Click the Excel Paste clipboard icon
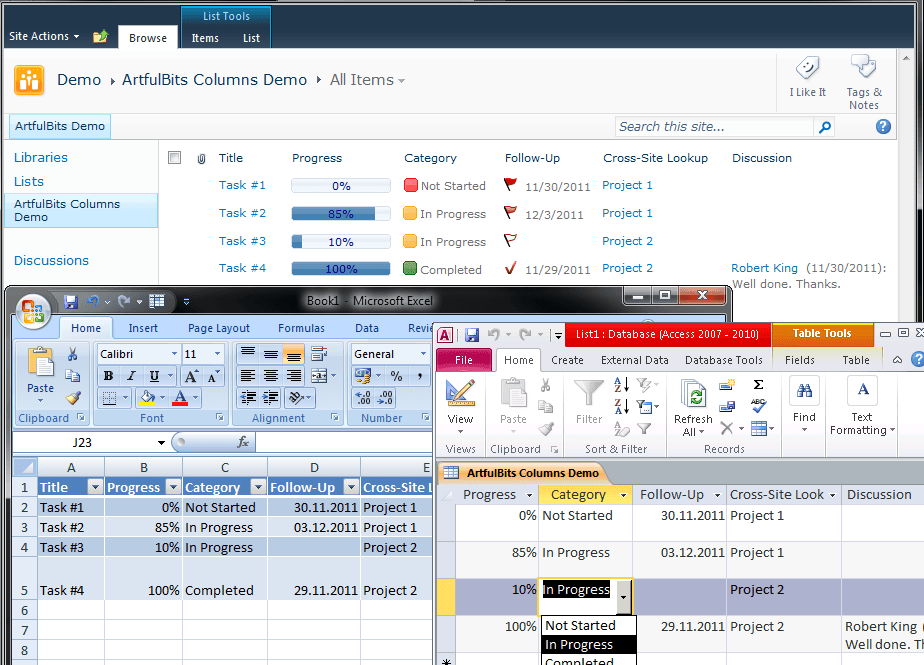 pos(40,361)
